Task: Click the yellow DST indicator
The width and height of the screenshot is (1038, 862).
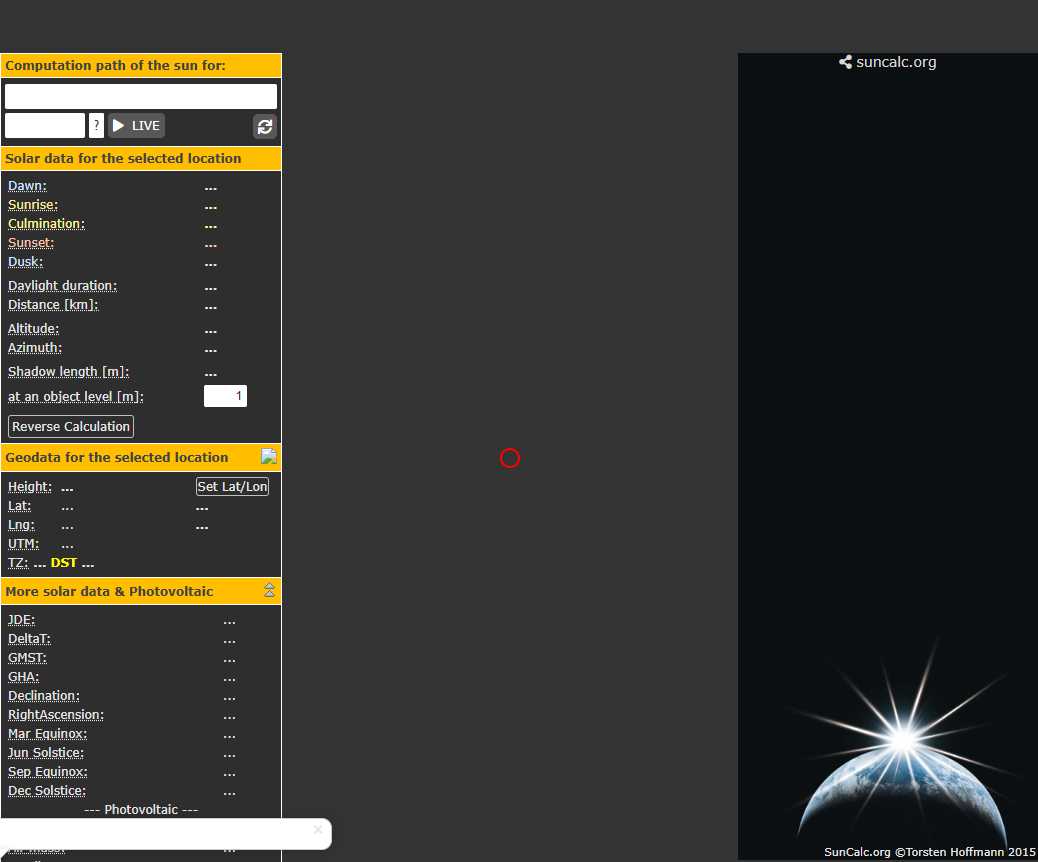Action: pyautogui.click(x=64, y=563)
